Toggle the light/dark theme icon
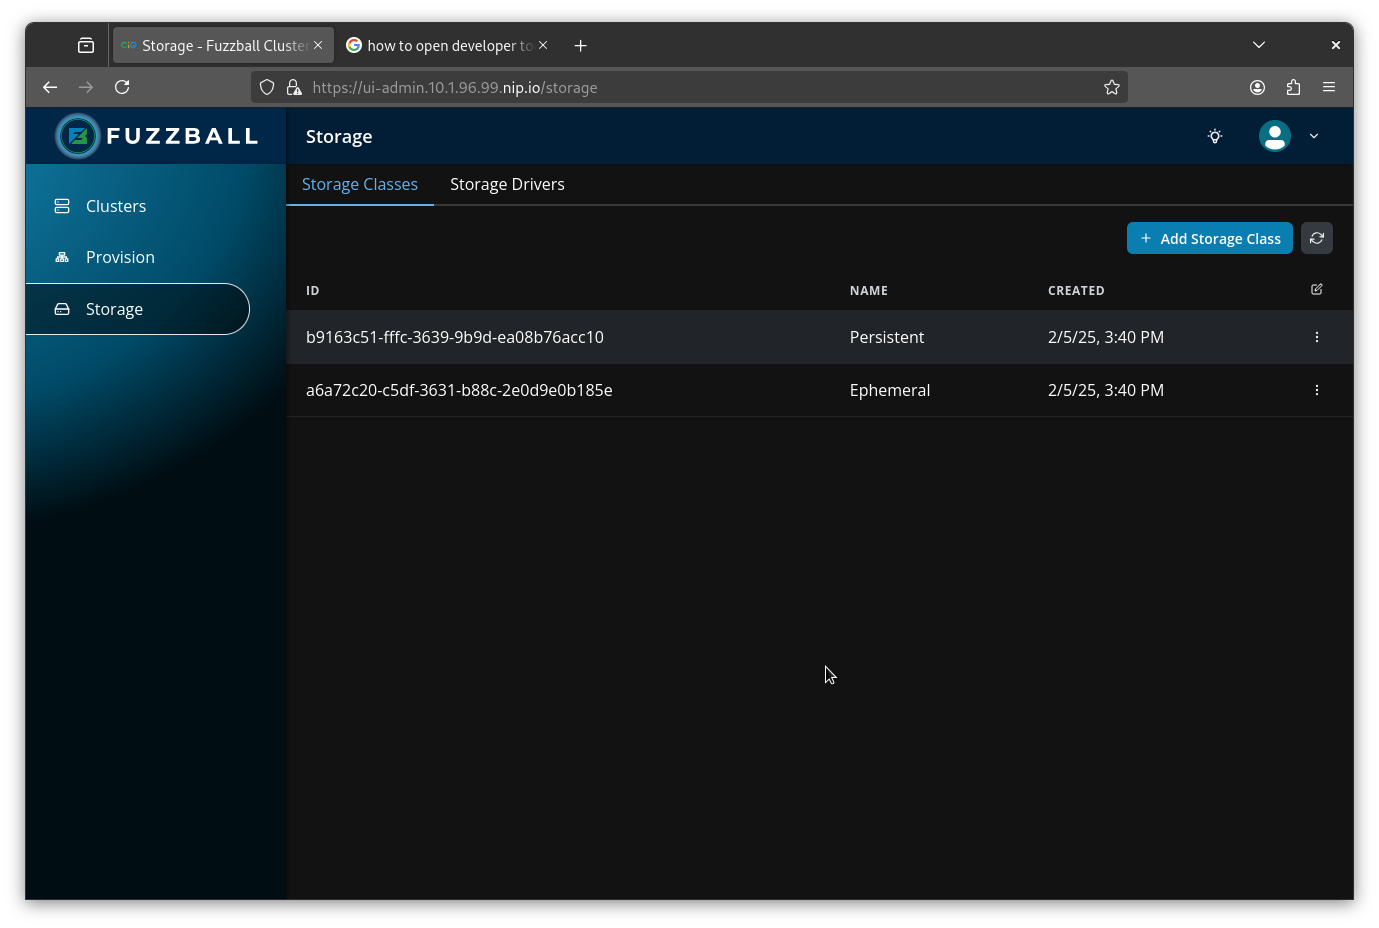The image size is (1379, 928). click(1215, 136)
